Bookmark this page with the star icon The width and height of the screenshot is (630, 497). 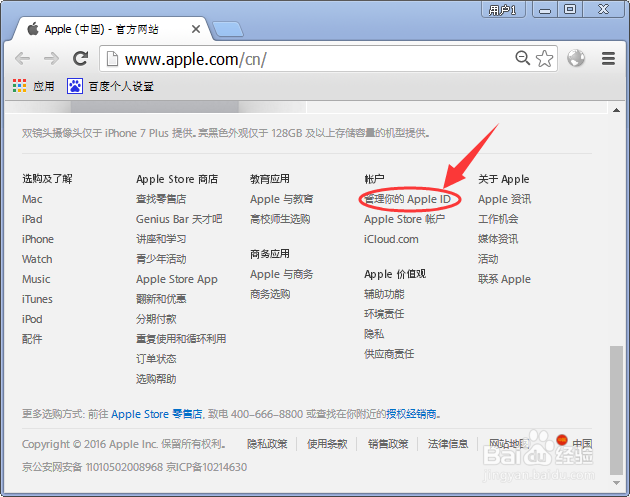pos(544,59)
